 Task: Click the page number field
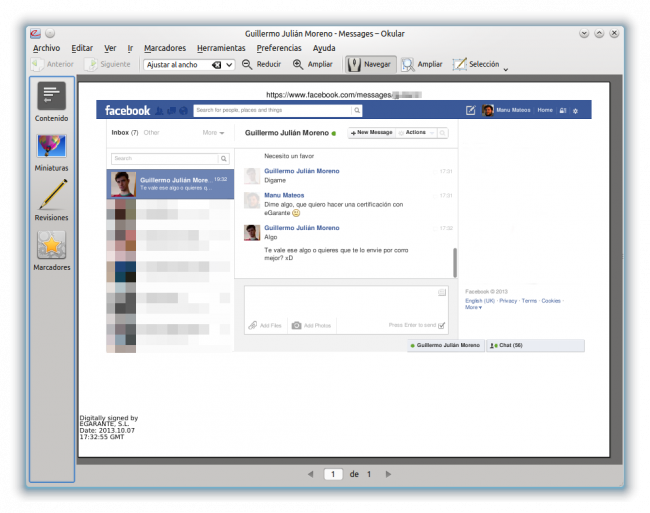tap(333, 474)
